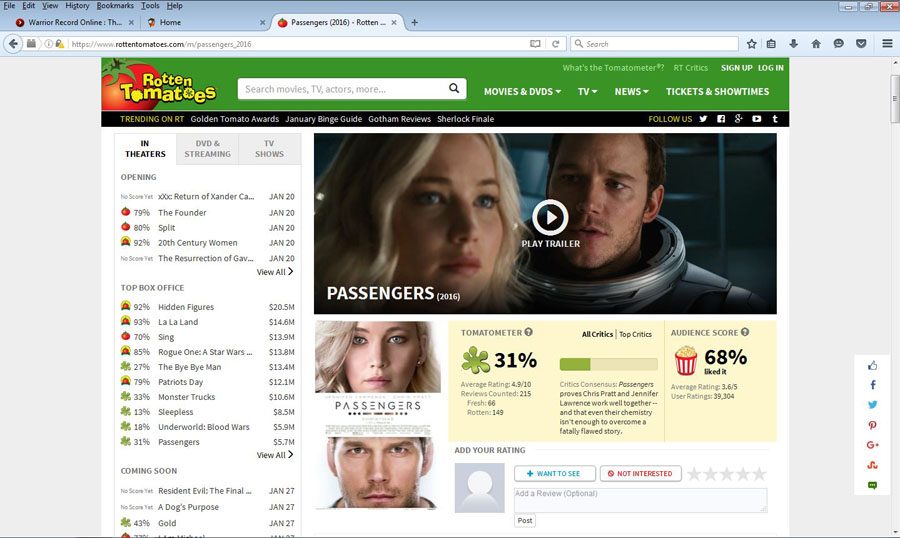This screenshot has width=900, height=538.
Task: Toggle reader view icon in address bar
Action: 535,44
